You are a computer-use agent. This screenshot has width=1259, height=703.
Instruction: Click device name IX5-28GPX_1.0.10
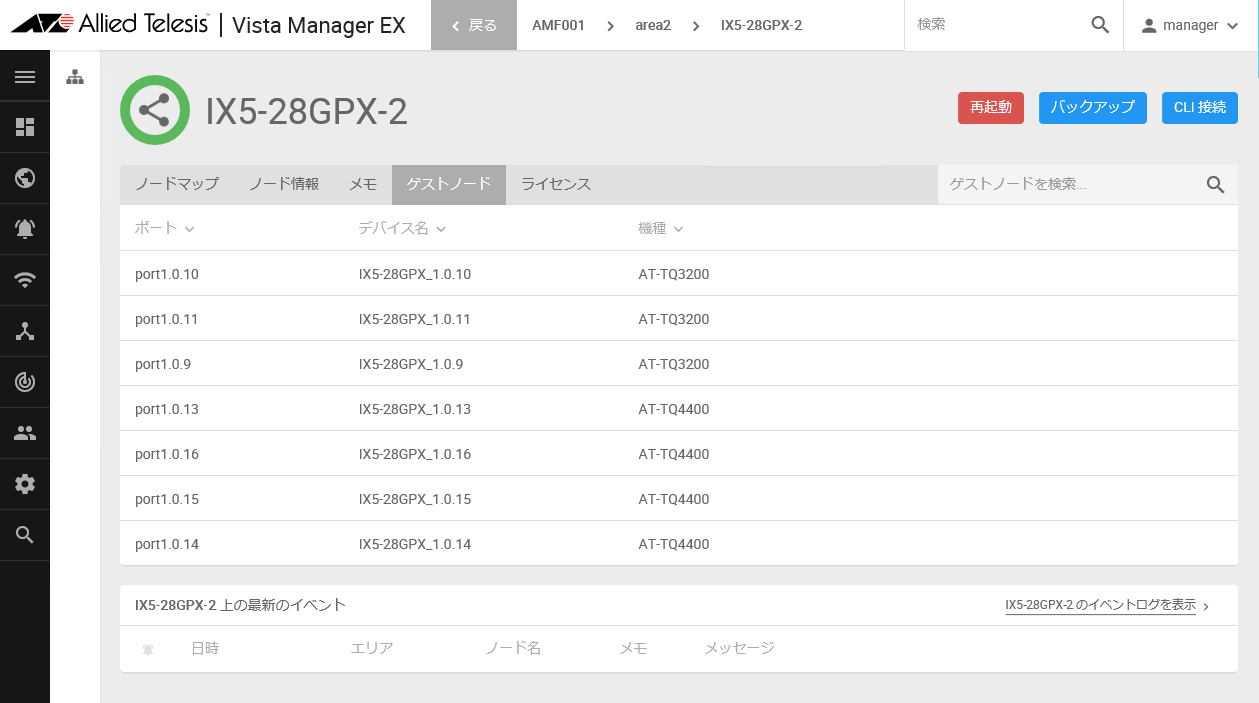coord(415,274)
